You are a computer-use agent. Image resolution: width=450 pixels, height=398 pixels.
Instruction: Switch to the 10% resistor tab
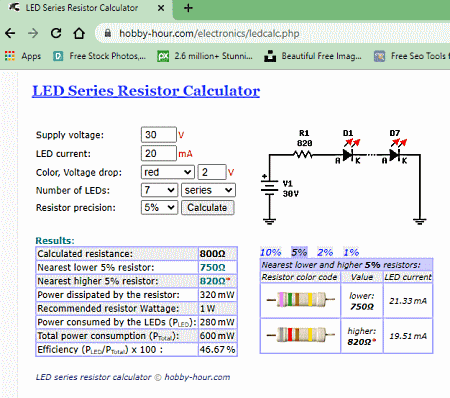click(270, 252)
